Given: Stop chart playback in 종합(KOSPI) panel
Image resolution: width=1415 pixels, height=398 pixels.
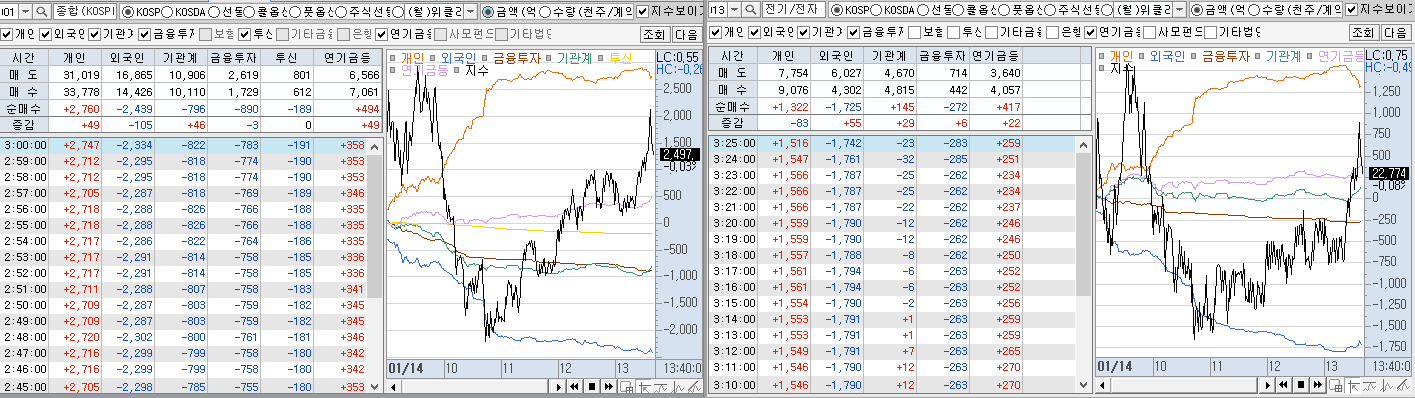Looking at the screenshot, I should click(592, 386).
